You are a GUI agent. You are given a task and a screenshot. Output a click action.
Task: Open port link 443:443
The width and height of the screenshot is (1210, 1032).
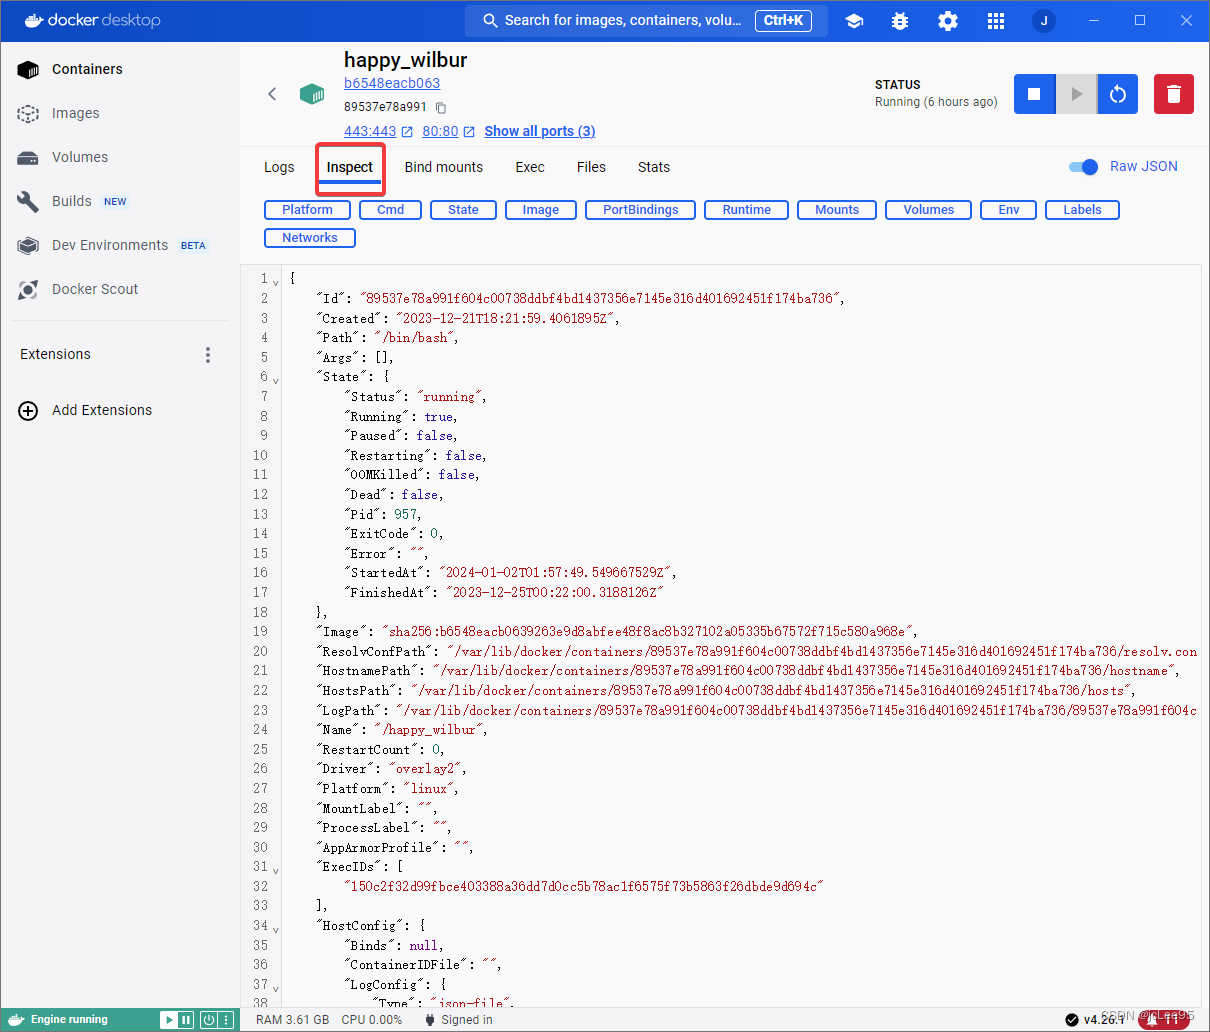(x=370, y=131)
